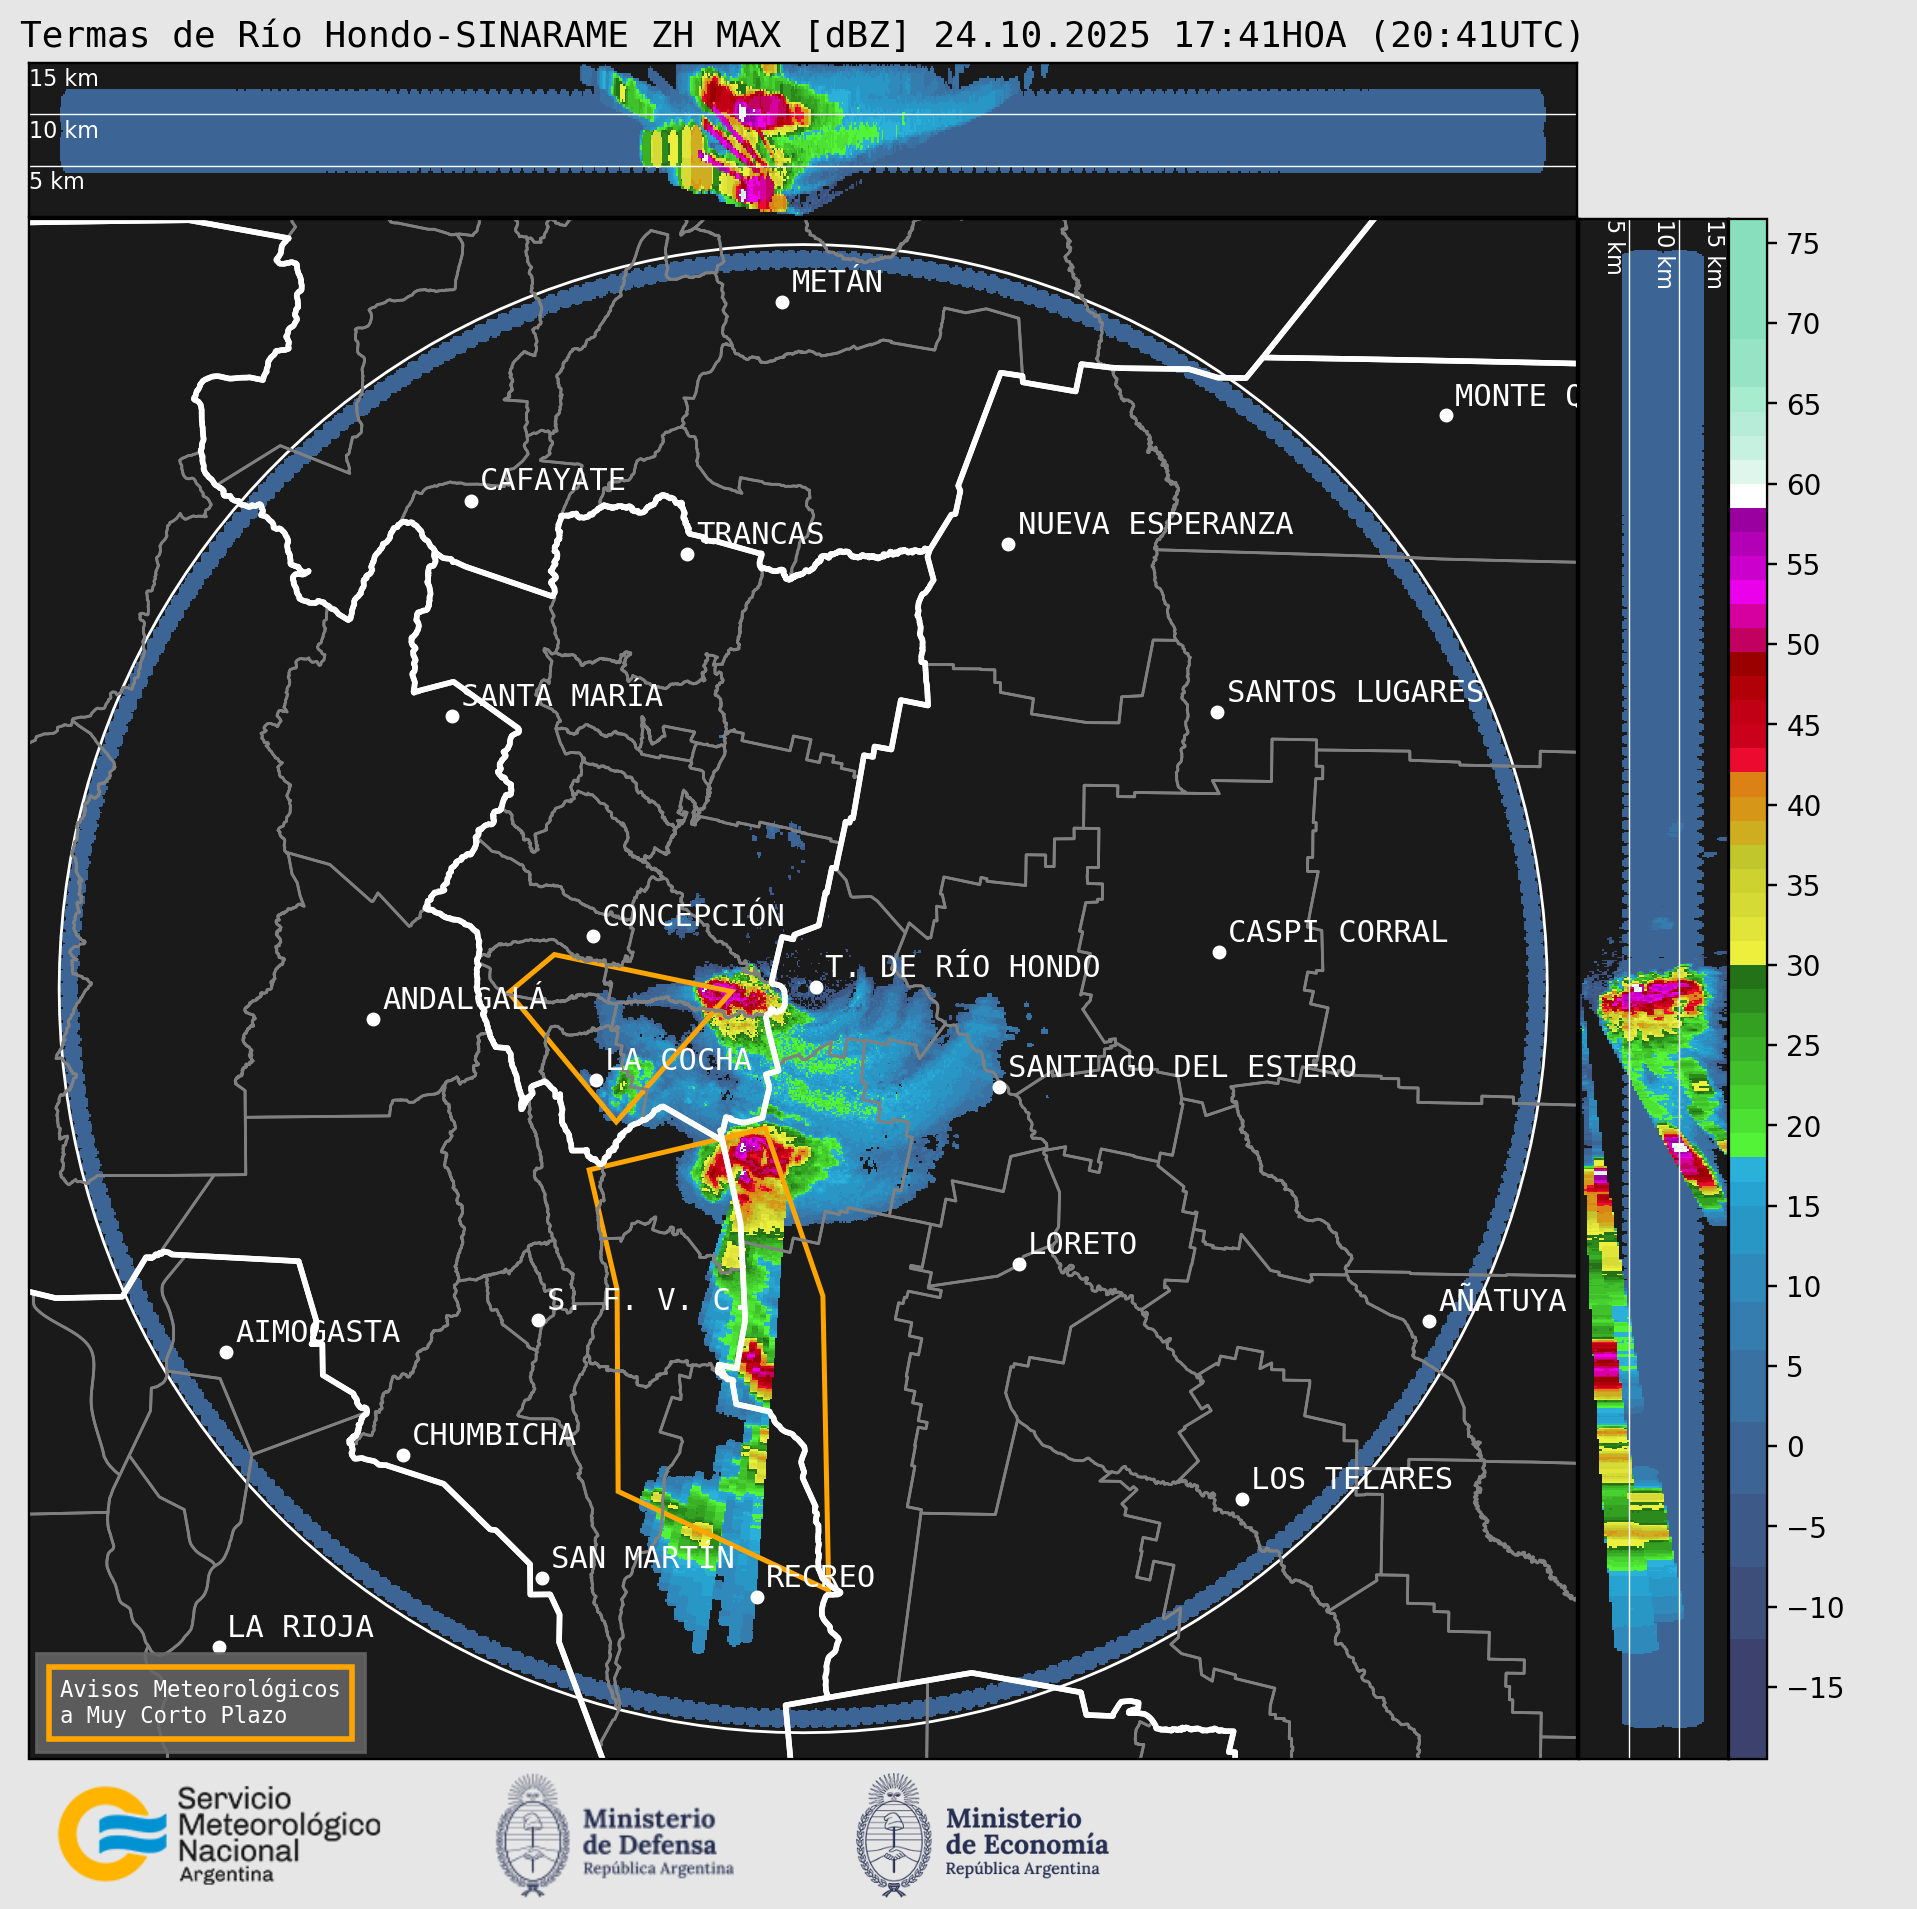The image size is (1917, 1909).
Task: Click the CONCEPCIÓN city label
Action: point(693,915)
